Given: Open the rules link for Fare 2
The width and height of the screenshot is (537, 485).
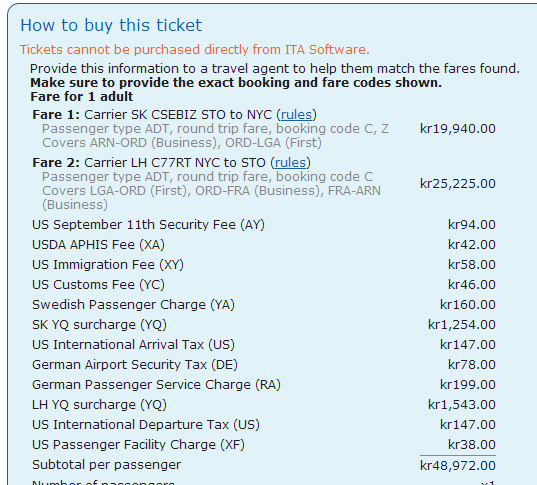Looking at the screenshot, I should point(290,163).
